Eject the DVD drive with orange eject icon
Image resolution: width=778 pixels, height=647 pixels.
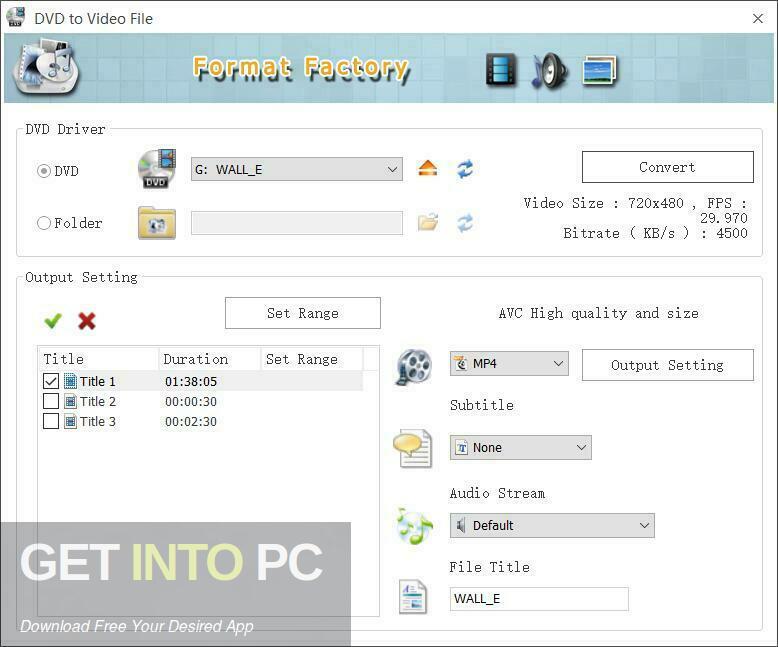(x=427, y=169)
